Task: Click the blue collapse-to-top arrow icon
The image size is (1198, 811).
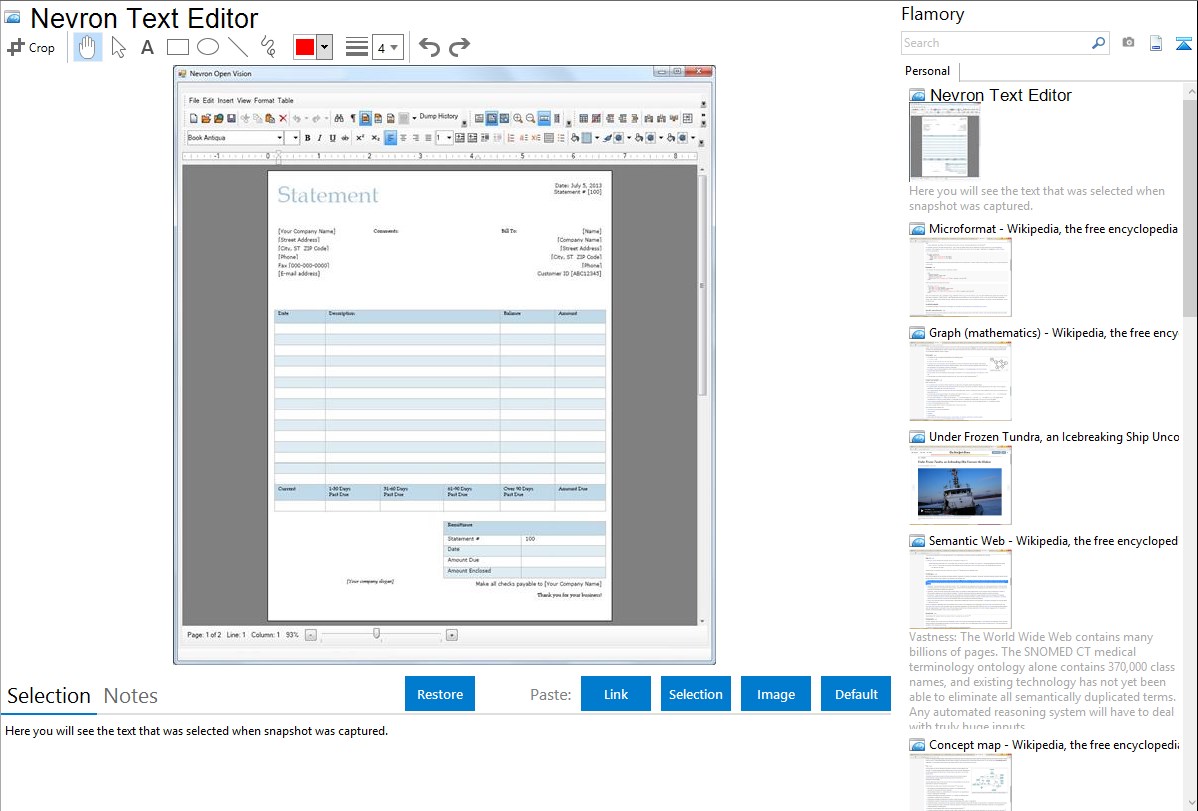Action: coord(1183,43)
